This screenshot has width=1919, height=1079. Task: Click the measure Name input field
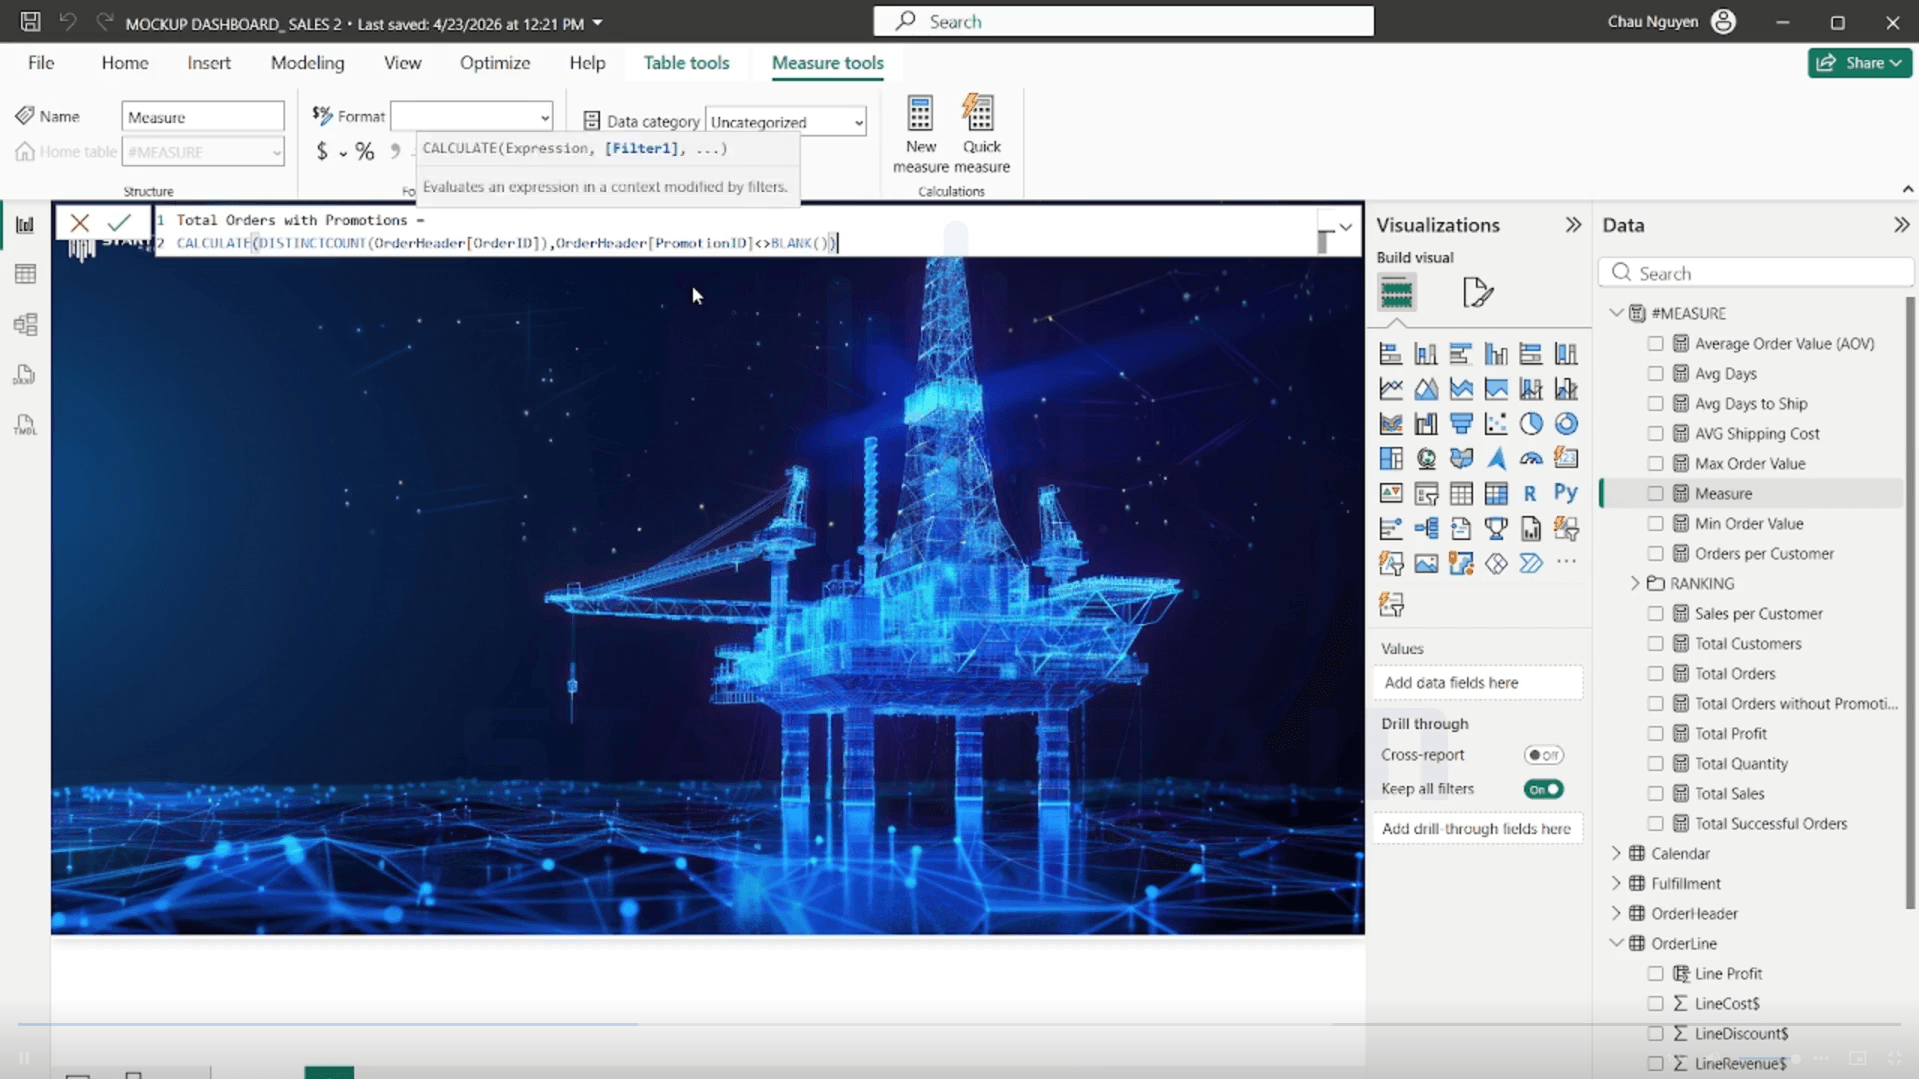pos(203,117)
